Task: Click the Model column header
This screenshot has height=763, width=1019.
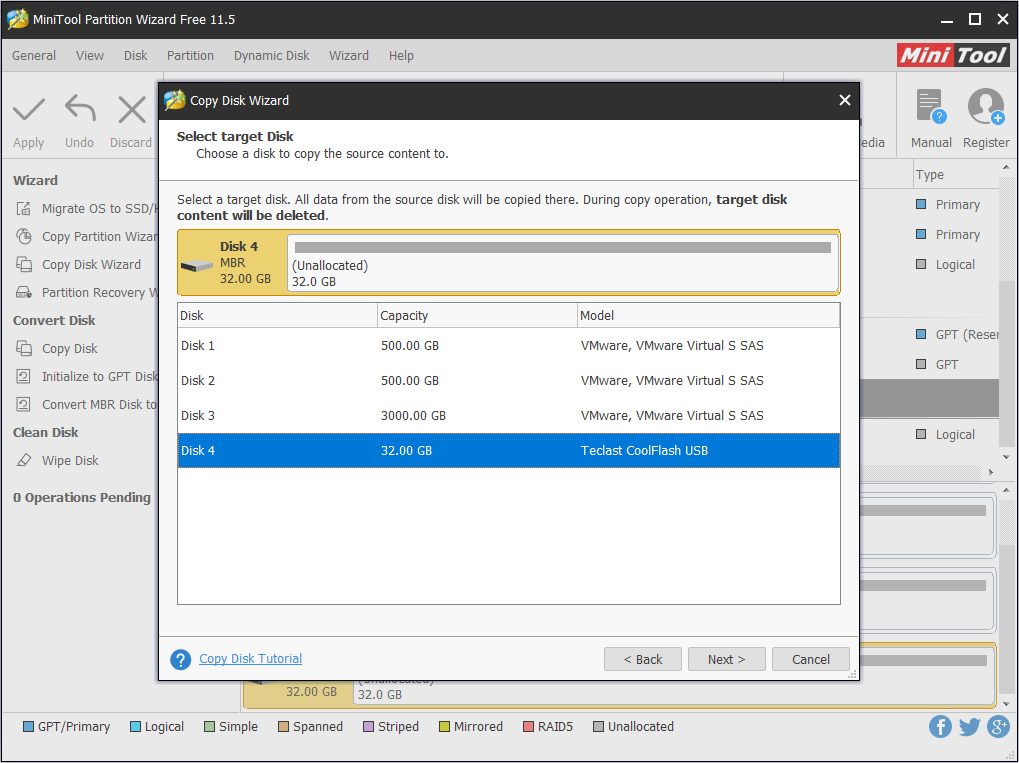Action: point(708,315)
